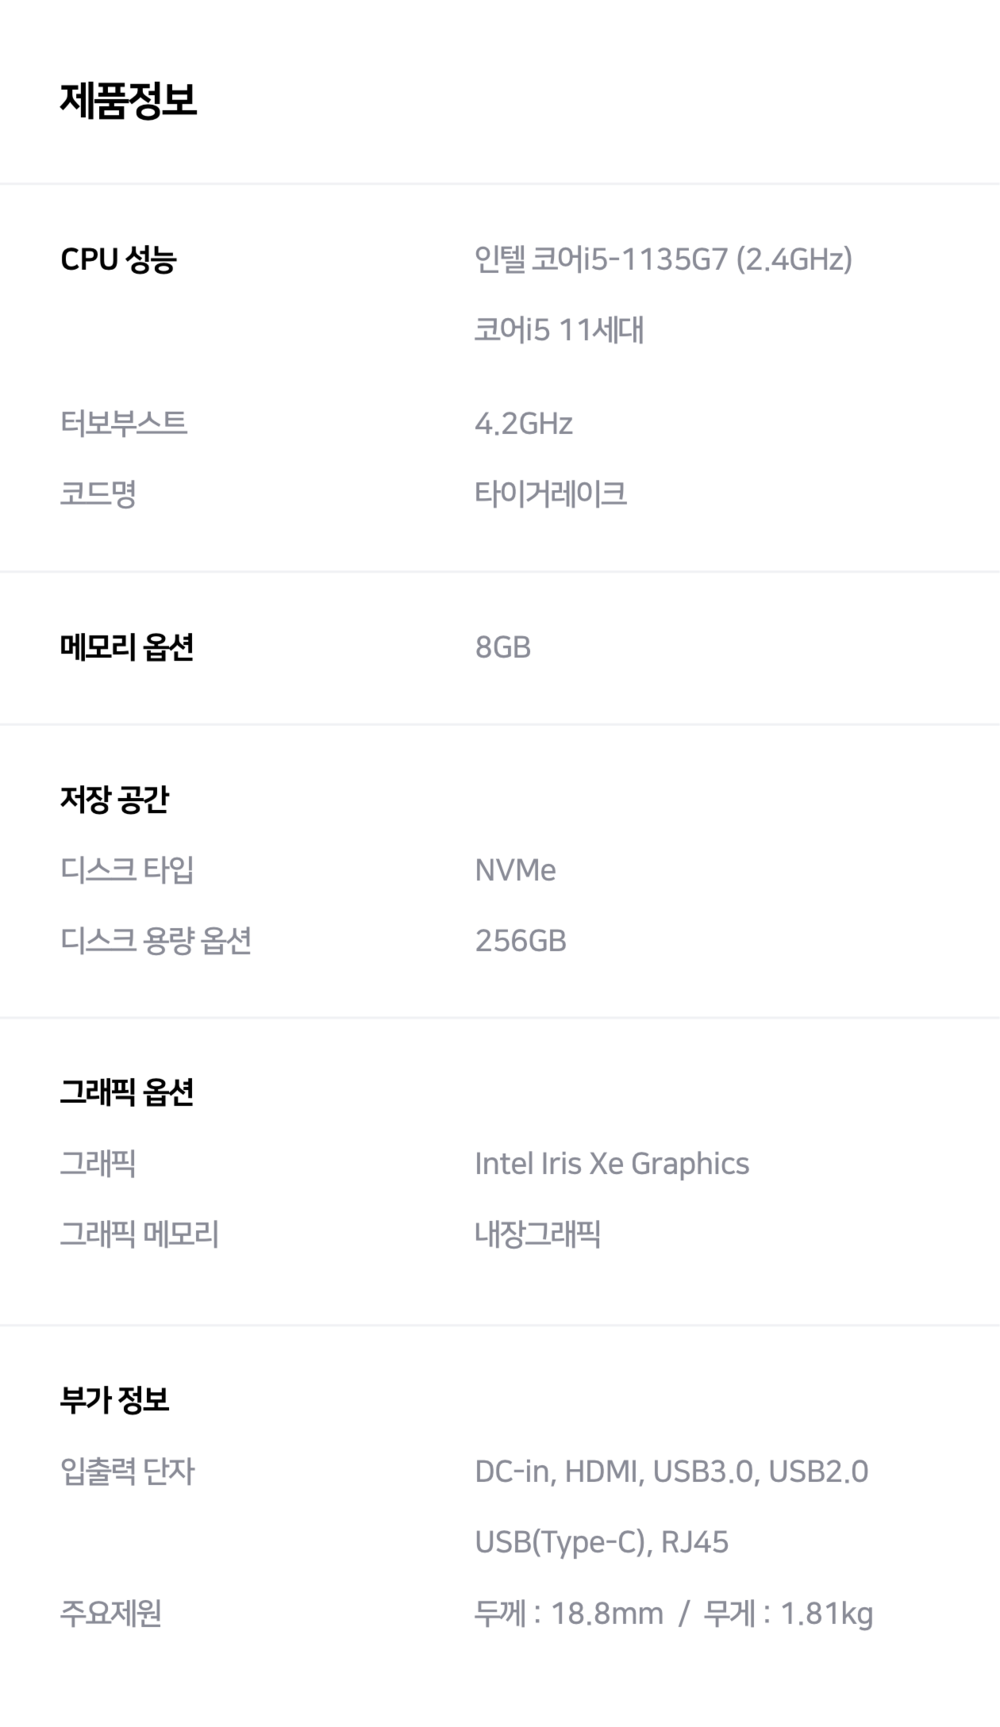Image resolution: width=1000 pixels, height=1727 pixels.
Task: Select the CPU 성능 section label
Action: tap(118, 259)
